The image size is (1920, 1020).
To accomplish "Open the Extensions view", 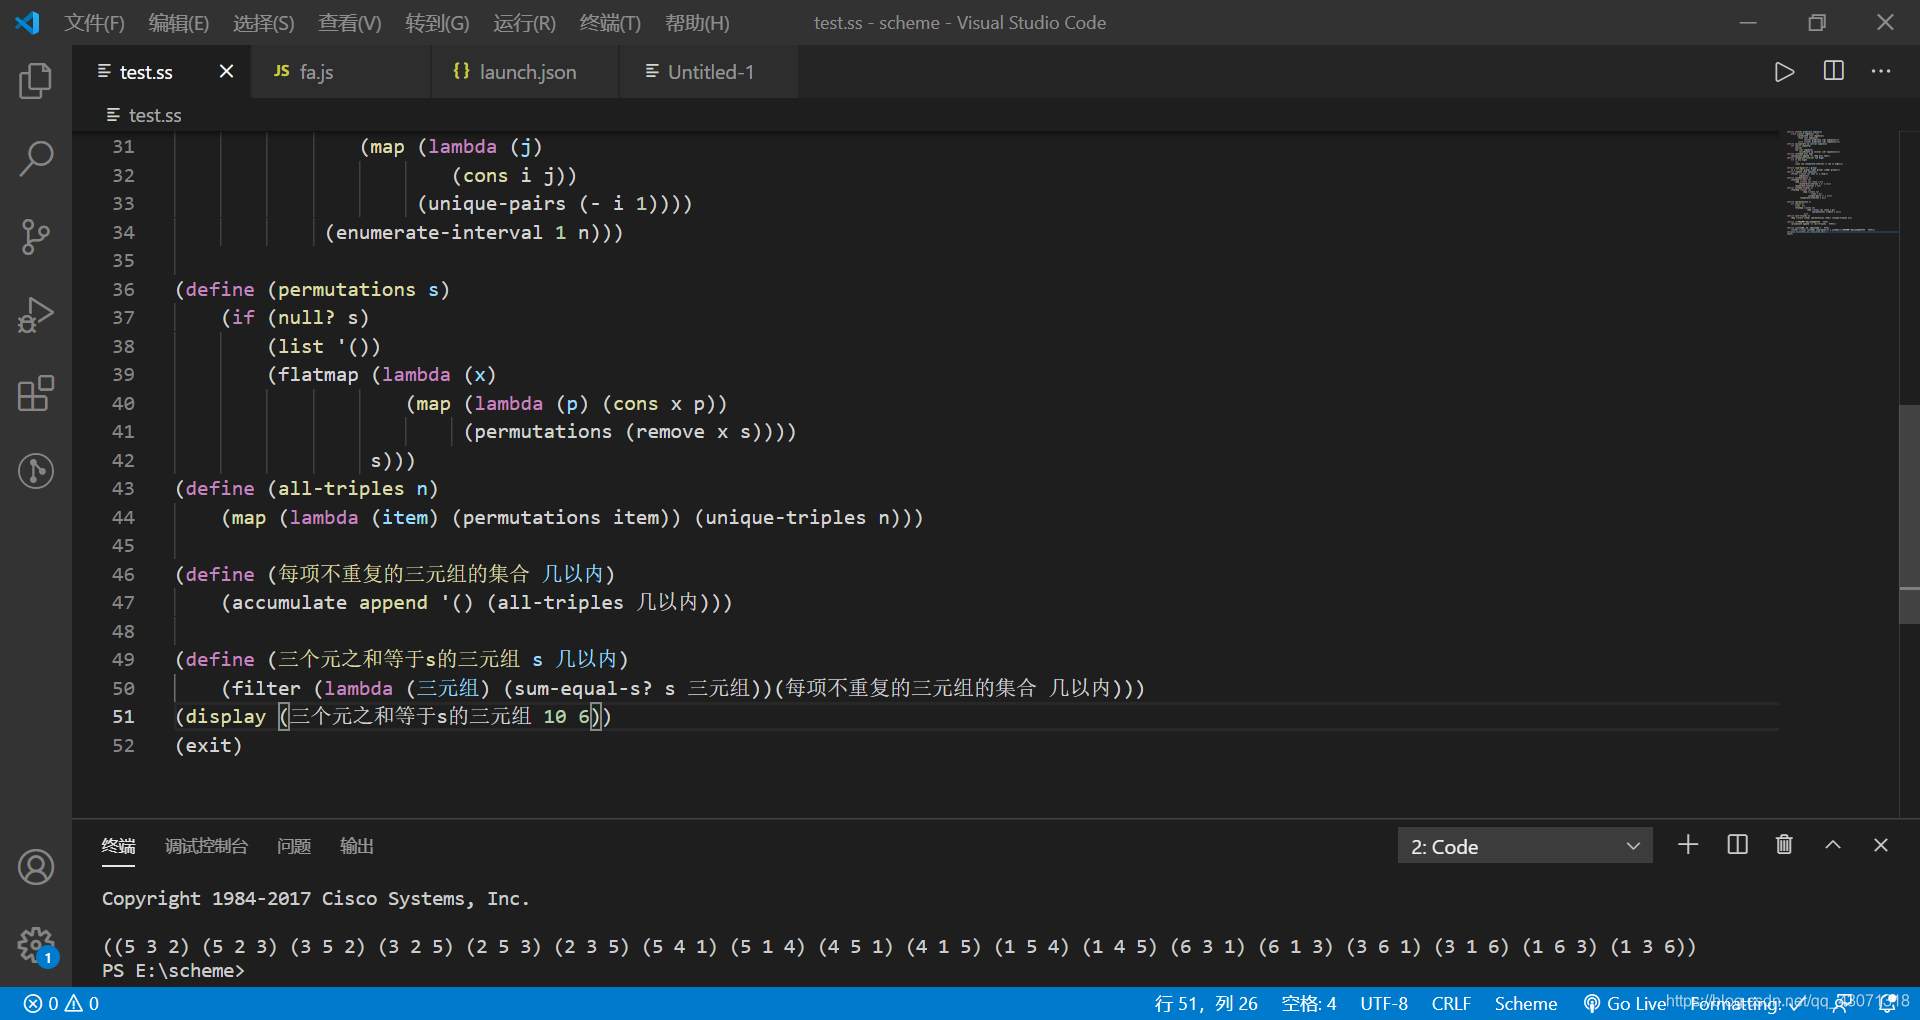I will [x=36, y=393].
